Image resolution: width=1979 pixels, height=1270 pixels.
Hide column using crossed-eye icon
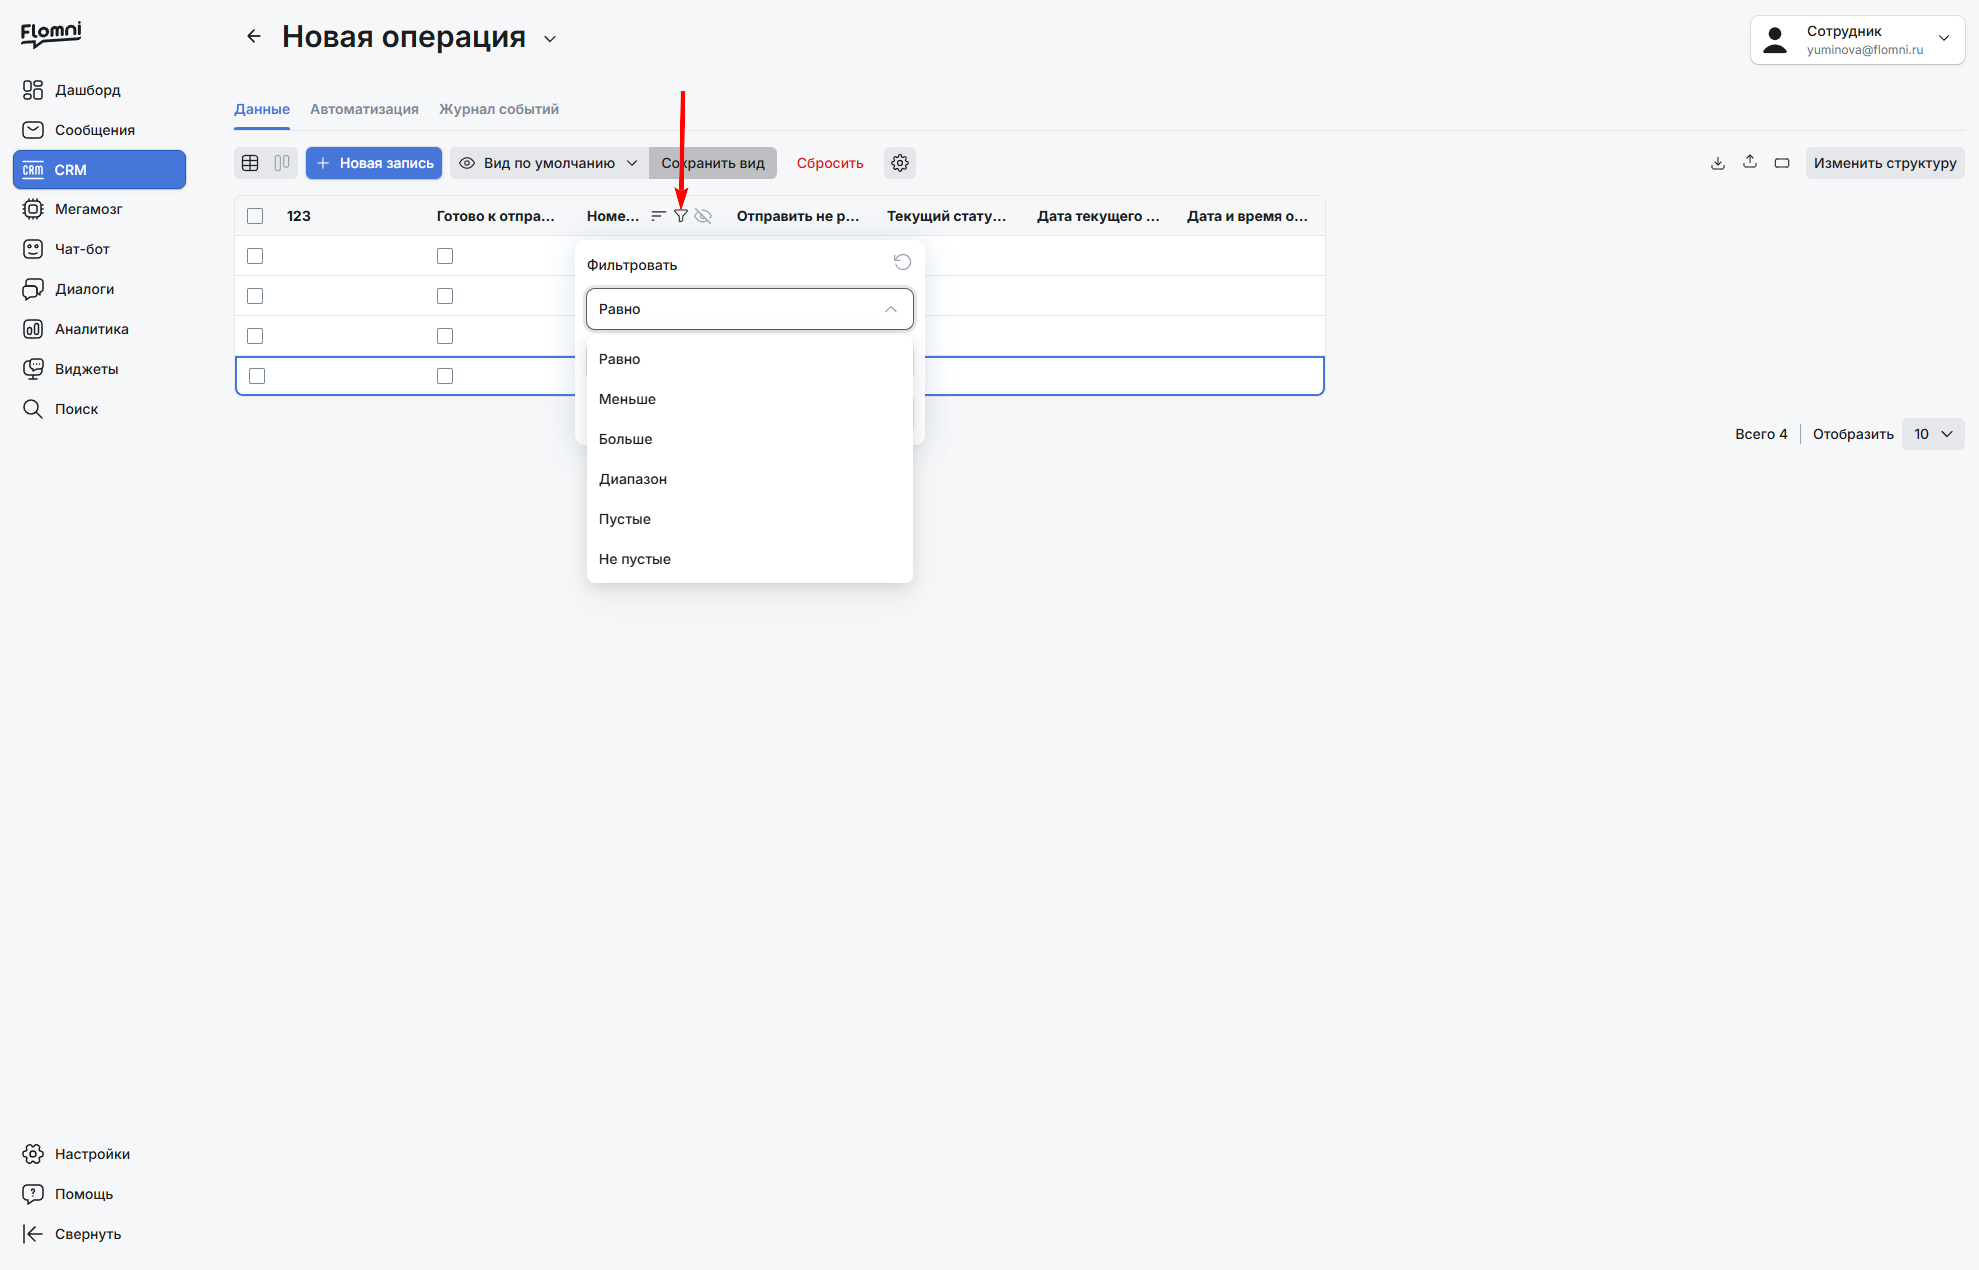point(703,216)
